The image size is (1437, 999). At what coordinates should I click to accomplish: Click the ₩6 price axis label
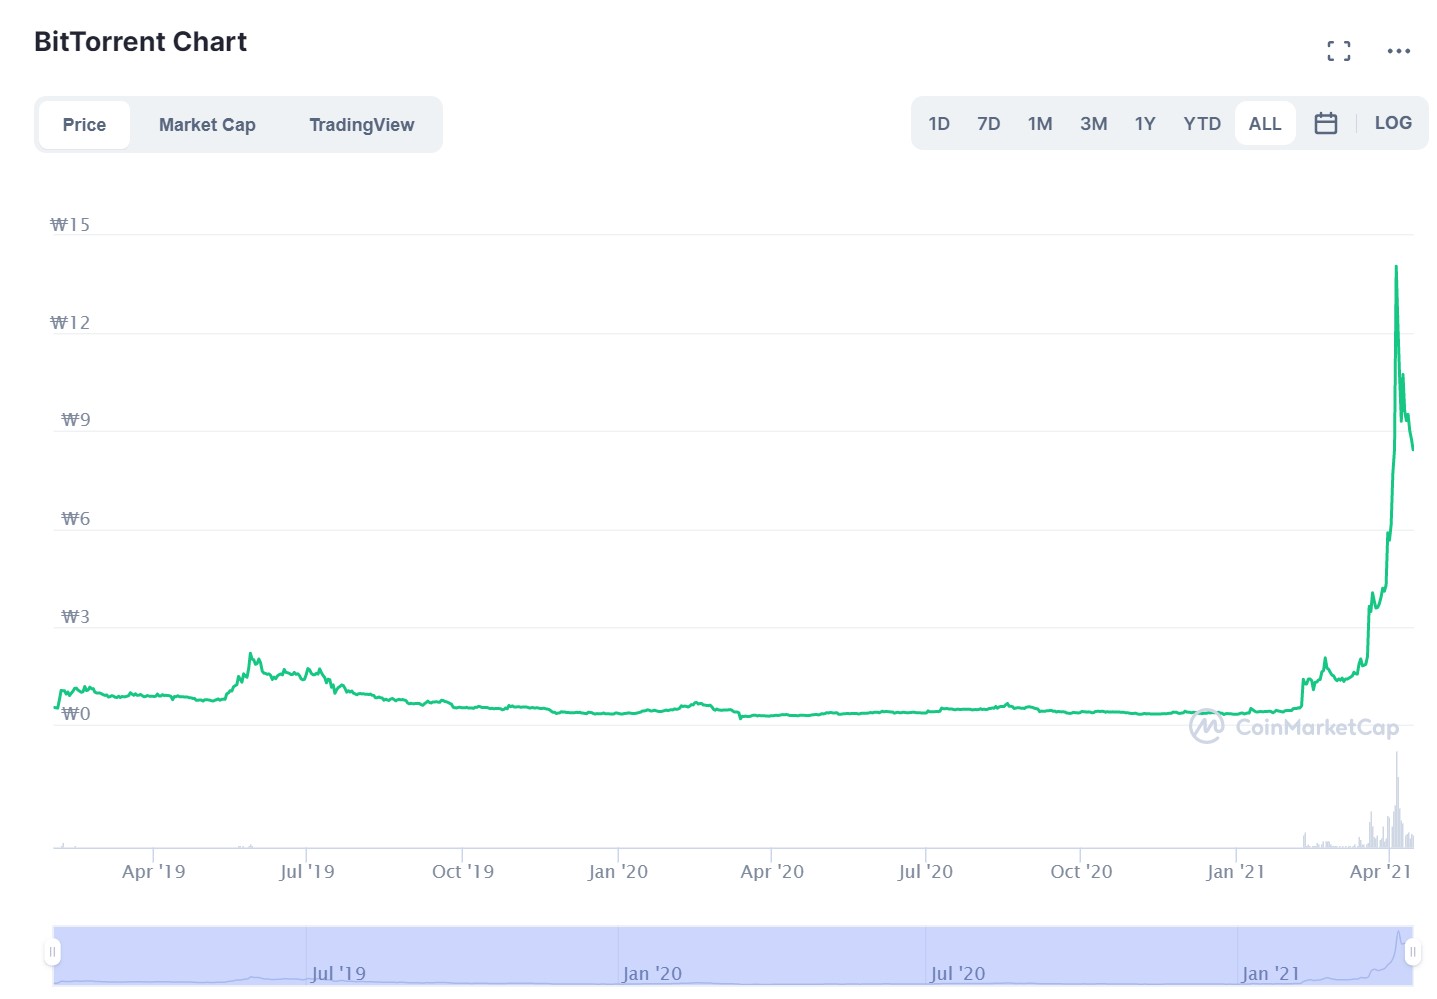[x=76, y=519]
